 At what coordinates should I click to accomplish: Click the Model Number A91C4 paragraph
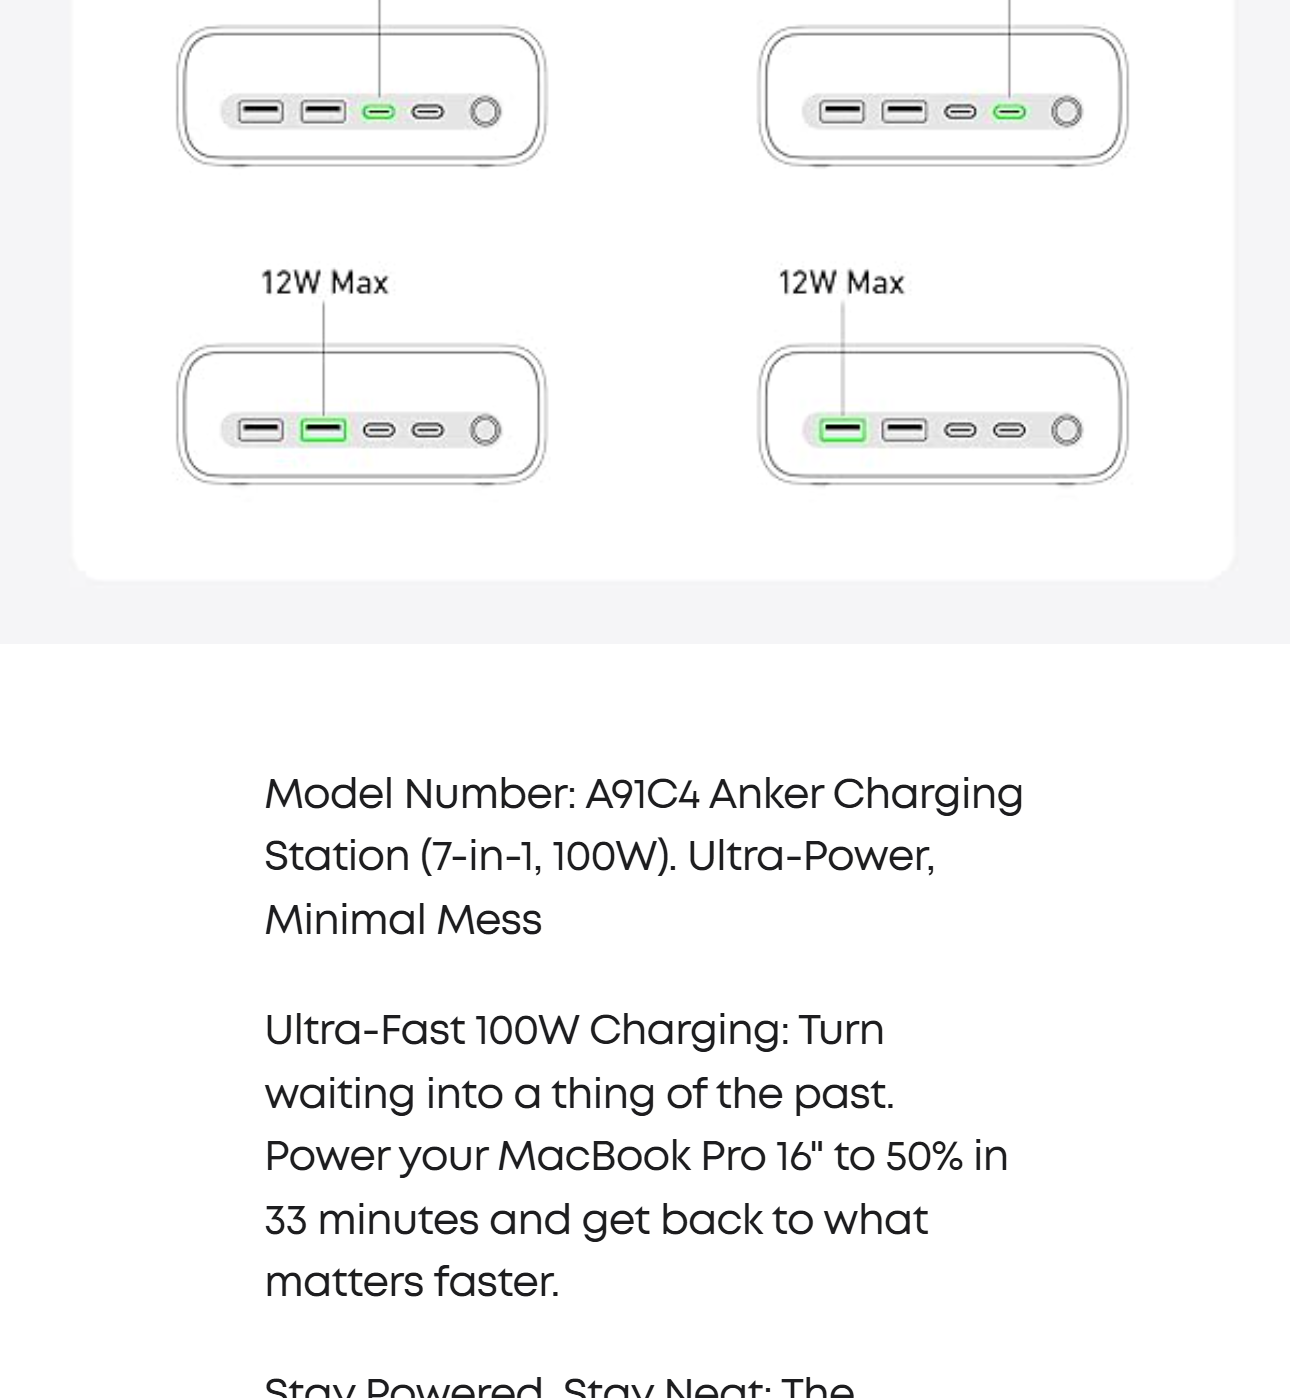[643, 856]
